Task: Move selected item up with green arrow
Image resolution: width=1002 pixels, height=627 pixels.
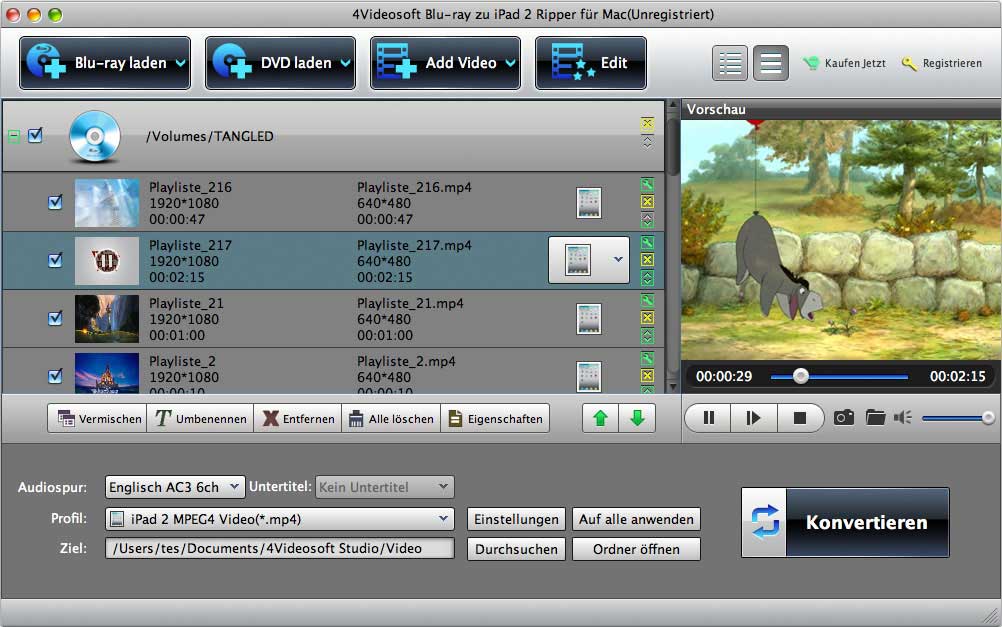Action: [600, 418]
